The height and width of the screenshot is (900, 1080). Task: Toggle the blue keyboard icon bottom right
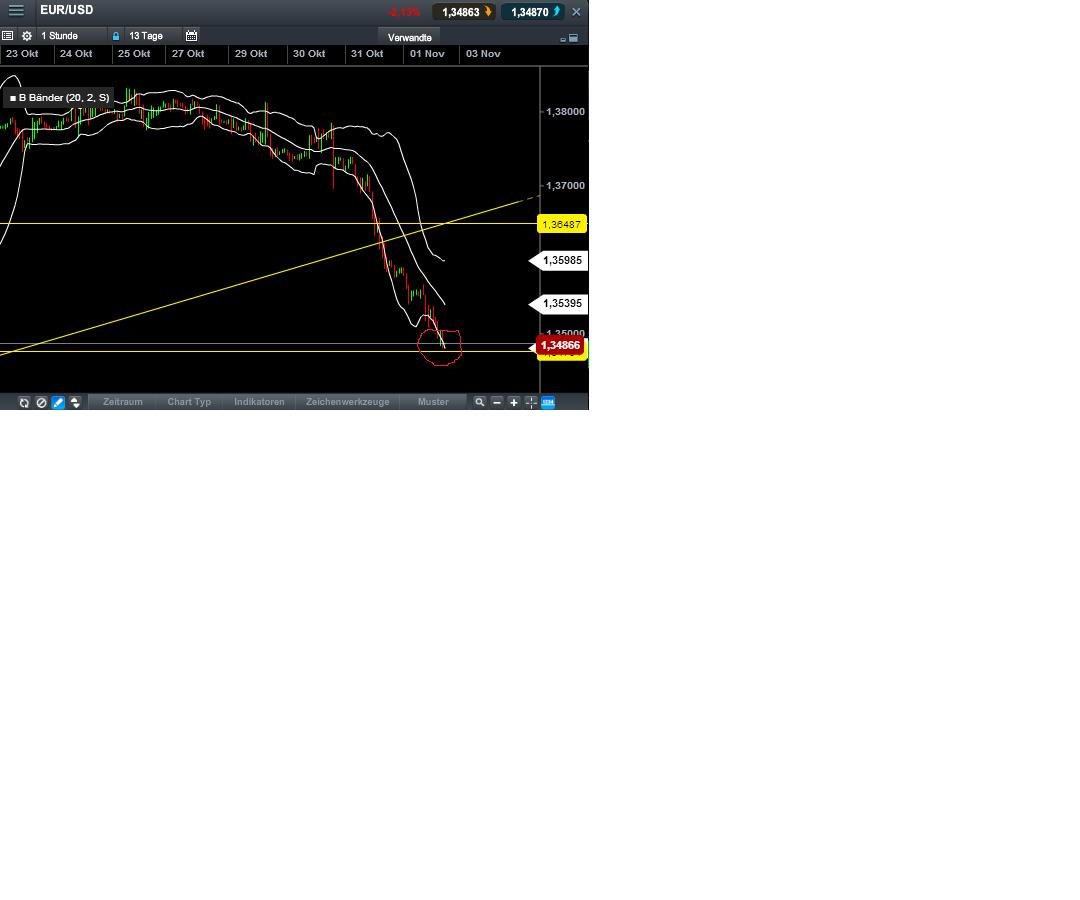[547, 402]
